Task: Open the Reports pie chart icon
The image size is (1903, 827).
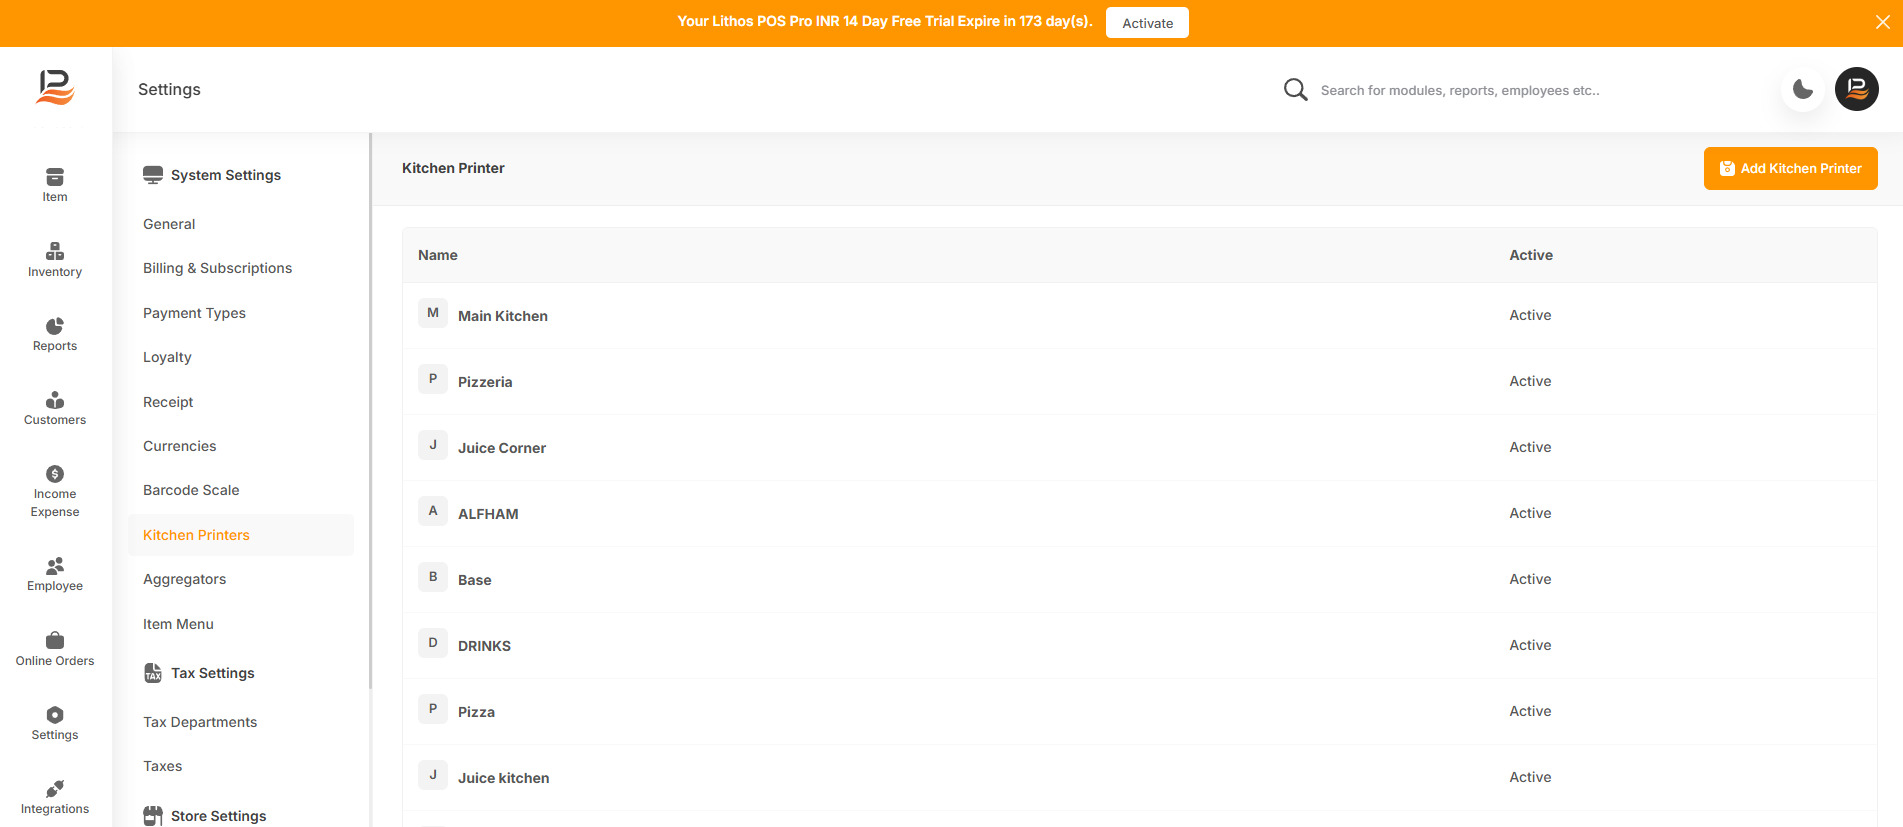Action: pyautogui.click(x=55, y=326)
